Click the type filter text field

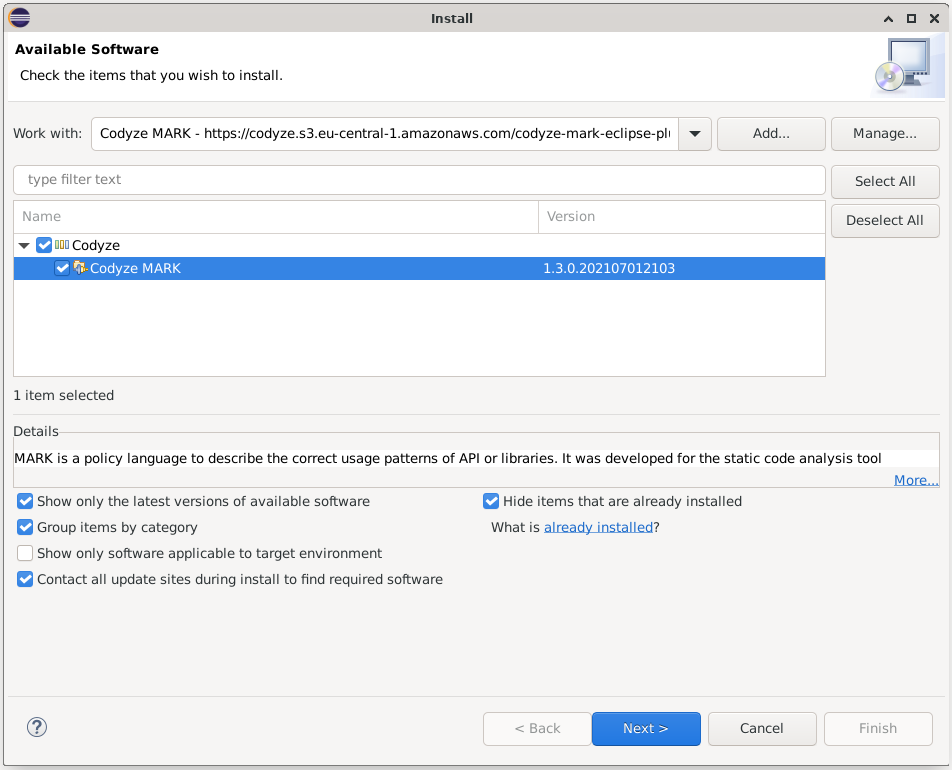(x=419, y=180)
